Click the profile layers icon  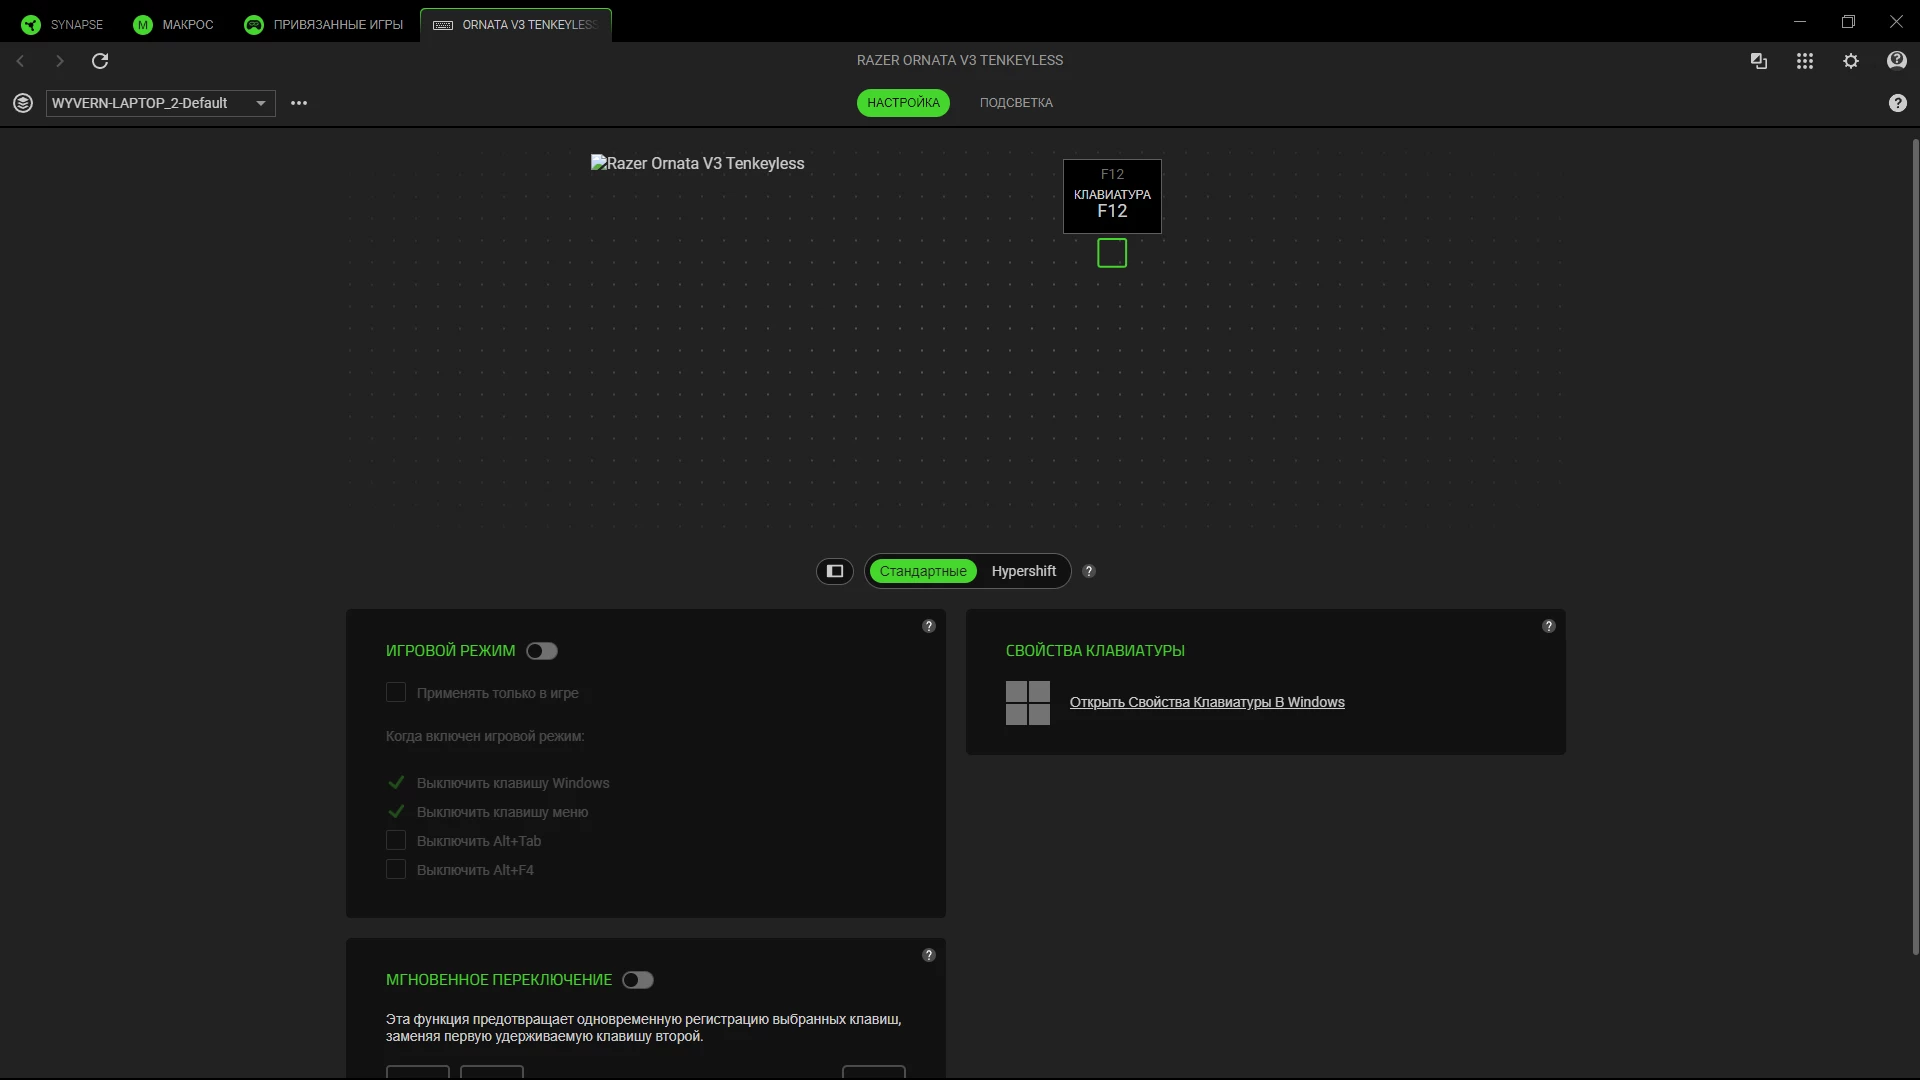pos(23,103)
